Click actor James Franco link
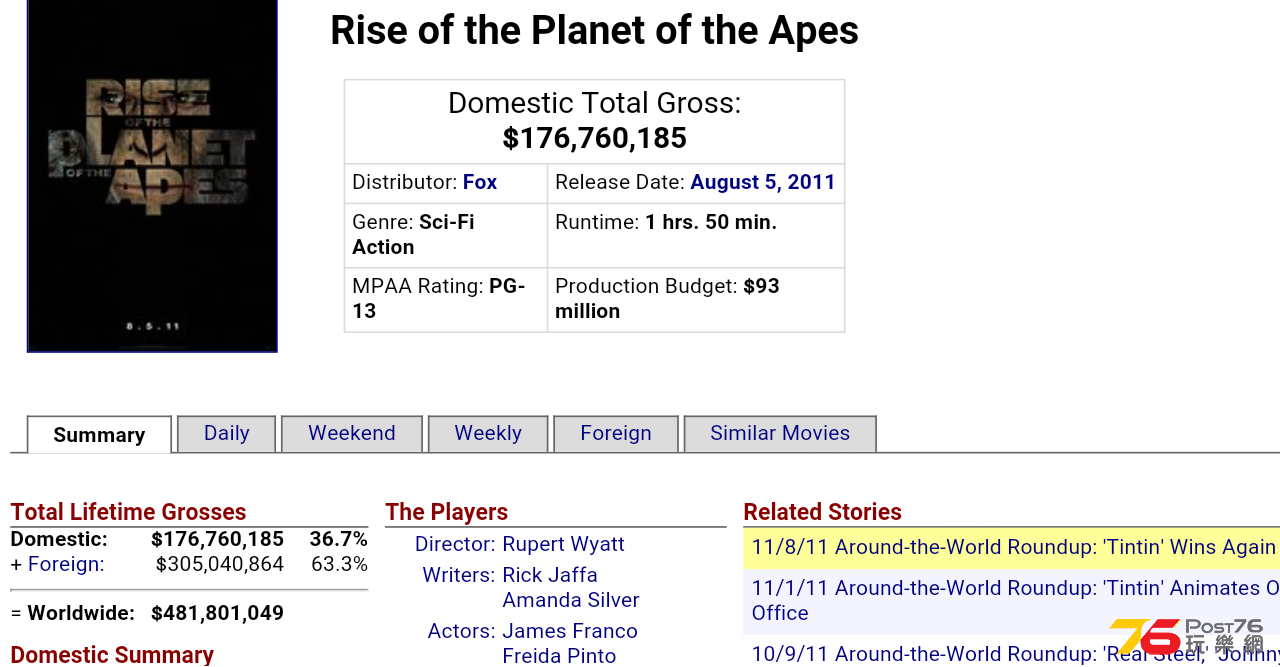The image size is (1280, 667). [570, 631]
